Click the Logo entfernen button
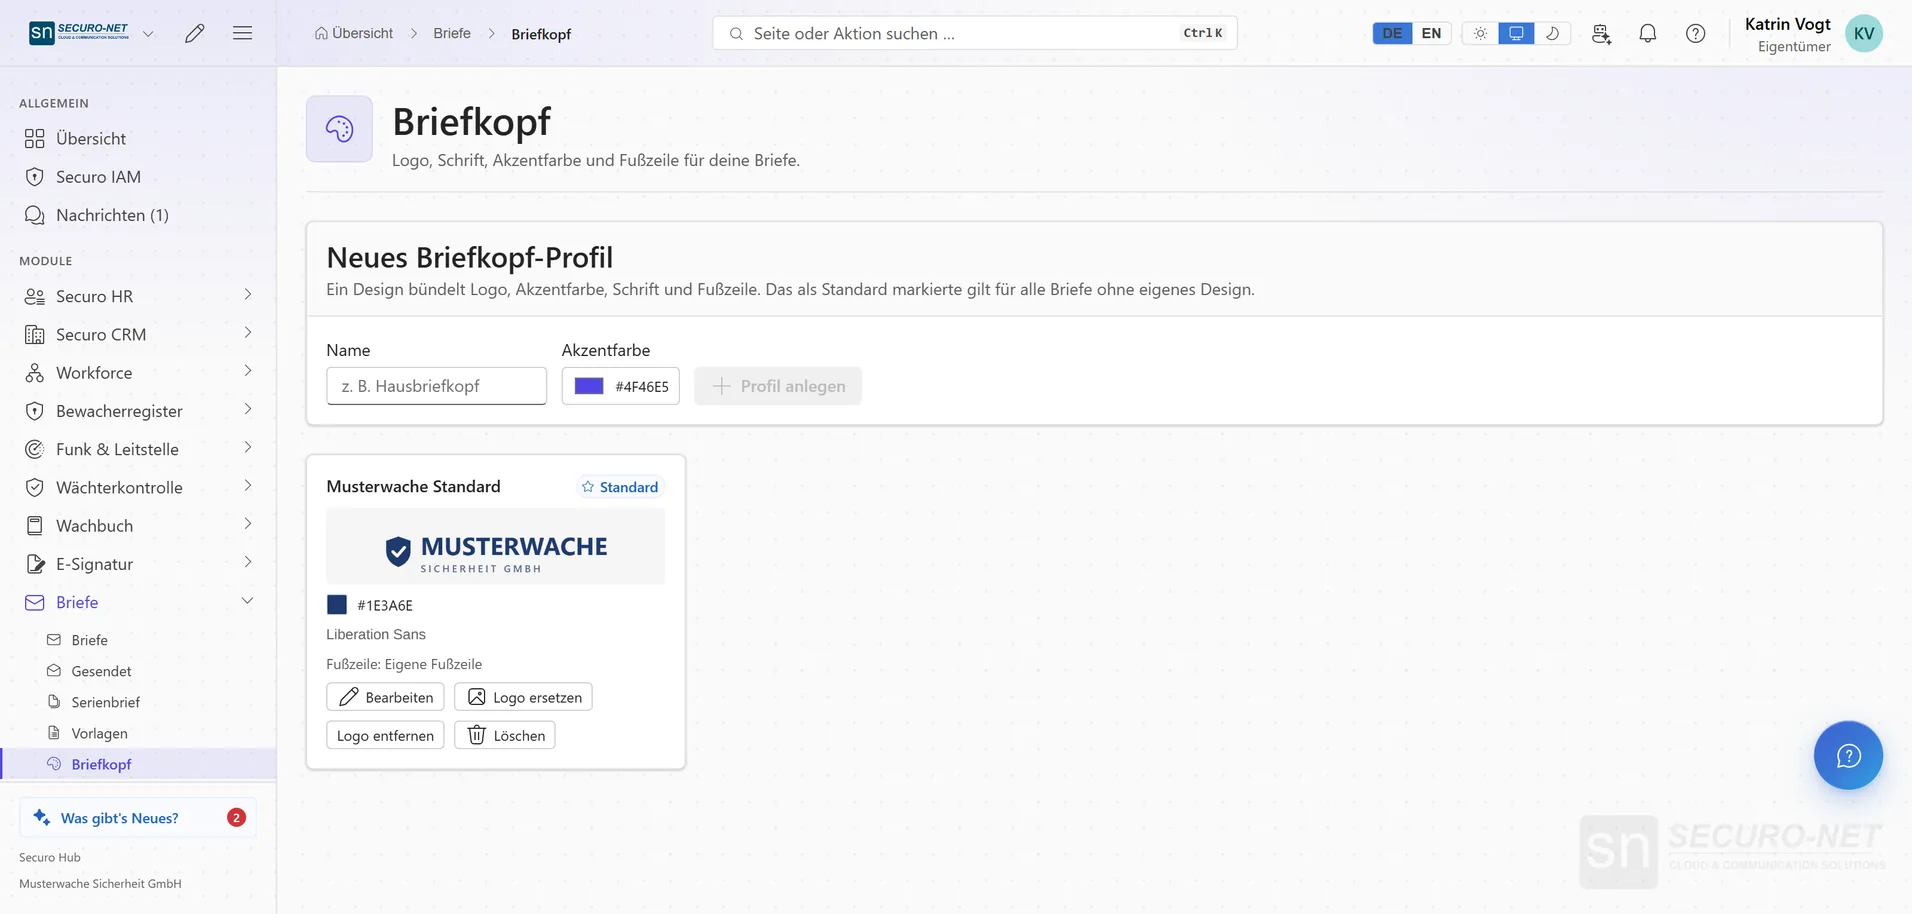 (385, 735)
